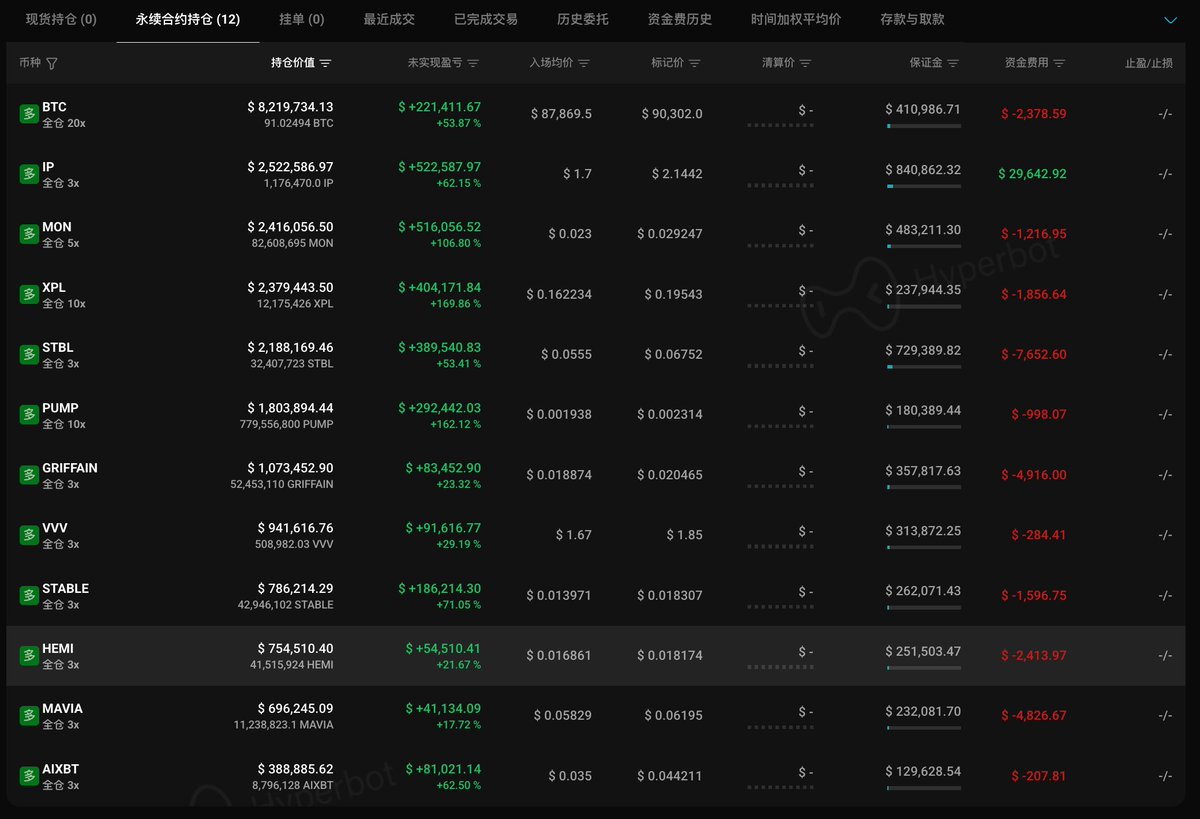
Task: Open the 币种 filter funnel icon
Action: (x=52, y=63)
